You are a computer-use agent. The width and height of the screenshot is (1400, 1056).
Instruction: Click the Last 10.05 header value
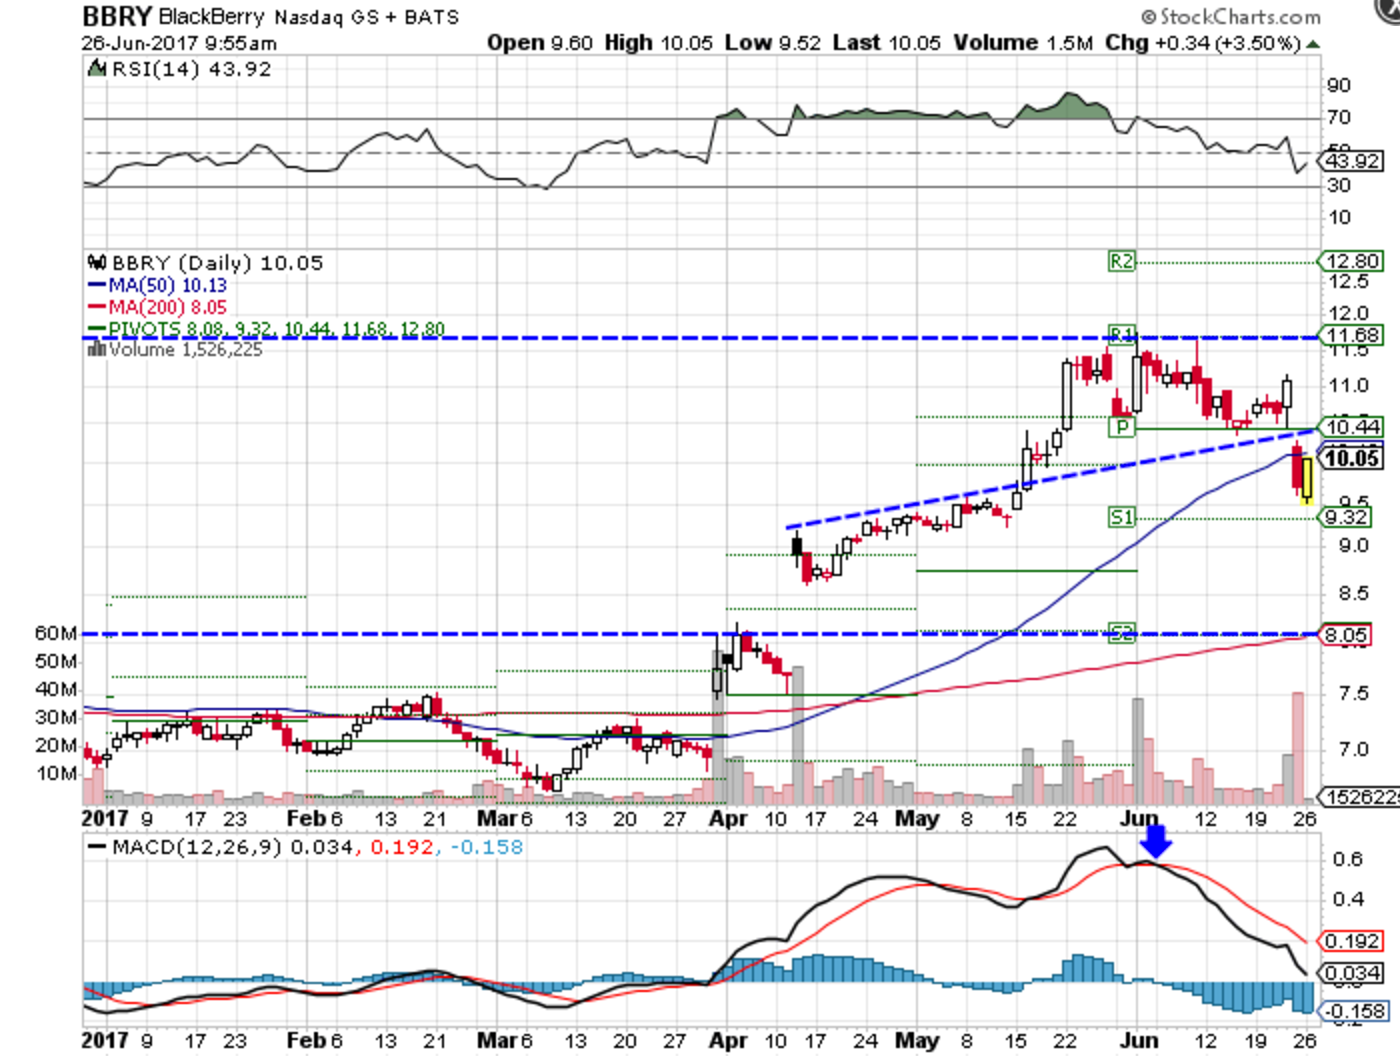click(x=887, y=43)
